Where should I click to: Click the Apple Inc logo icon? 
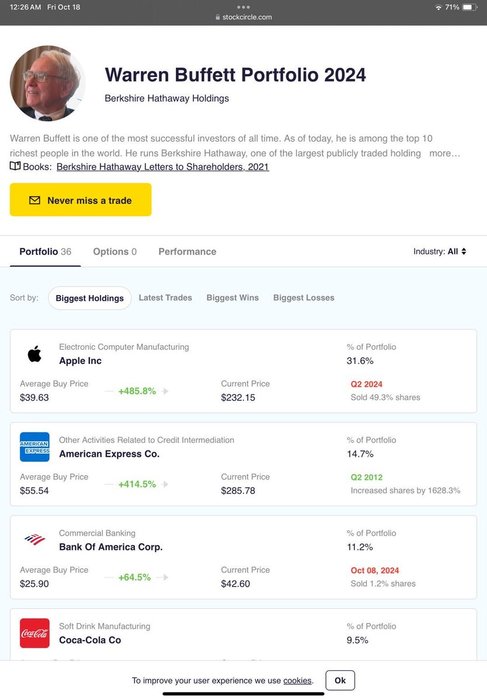tap(34, 354)
